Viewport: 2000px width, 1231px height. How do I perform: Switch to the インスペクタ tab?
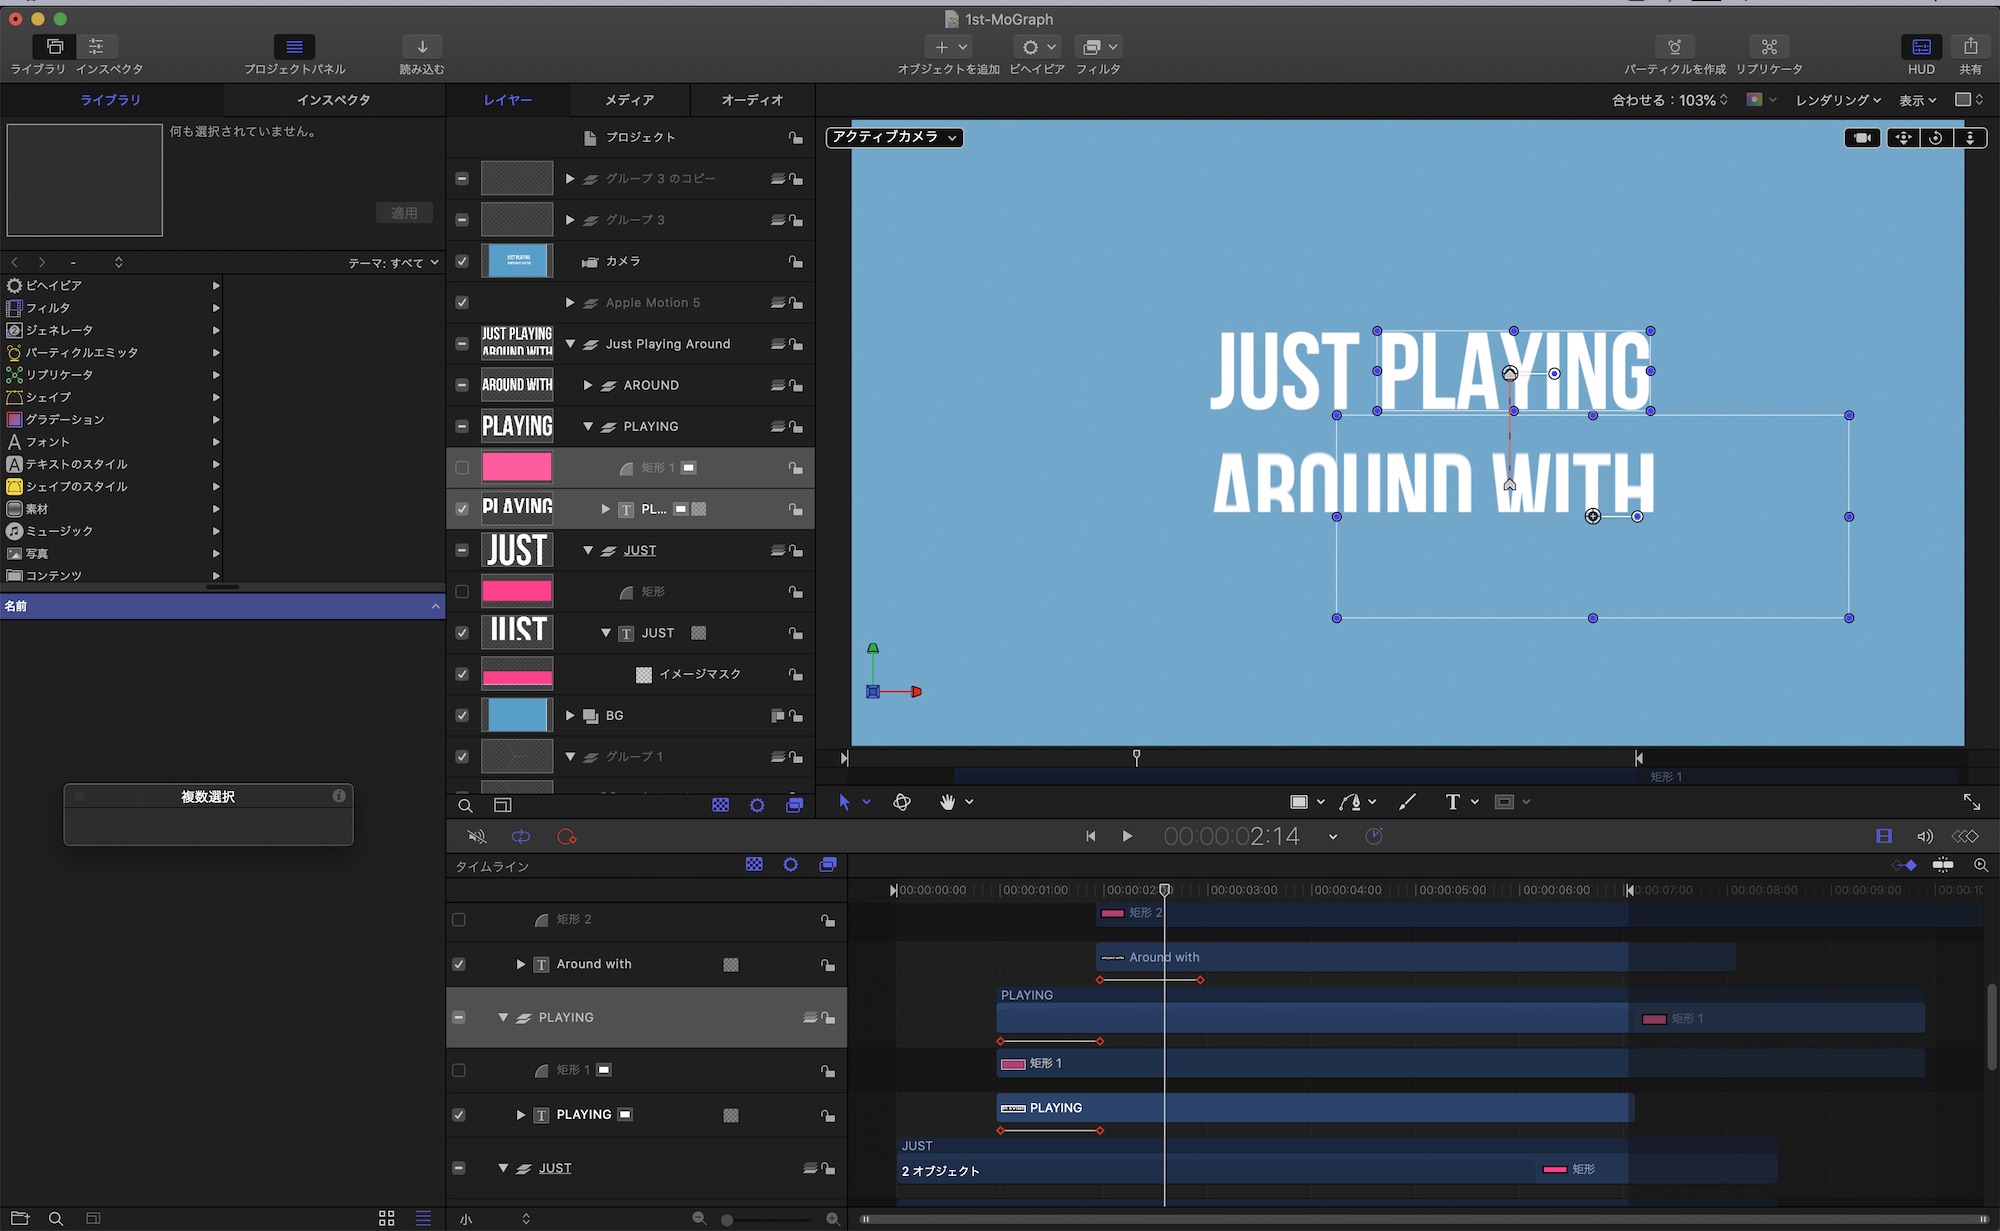tap(333, 100)
